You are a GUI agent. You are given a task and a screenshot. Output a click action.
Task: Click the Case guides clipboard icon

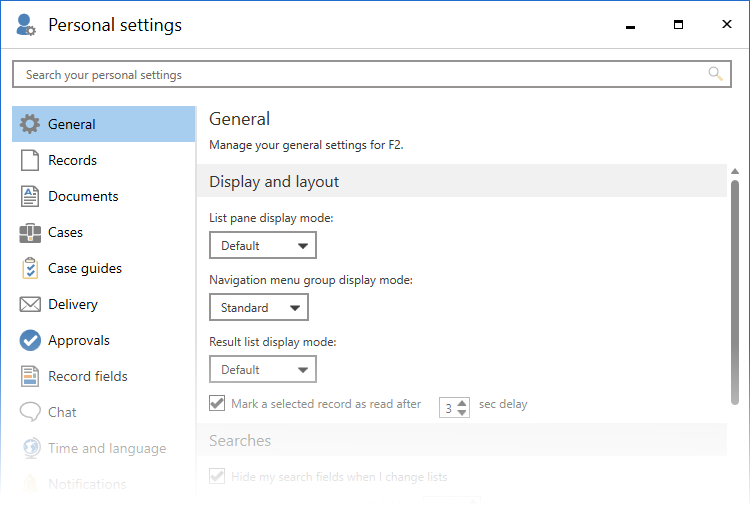pos(30,269)
